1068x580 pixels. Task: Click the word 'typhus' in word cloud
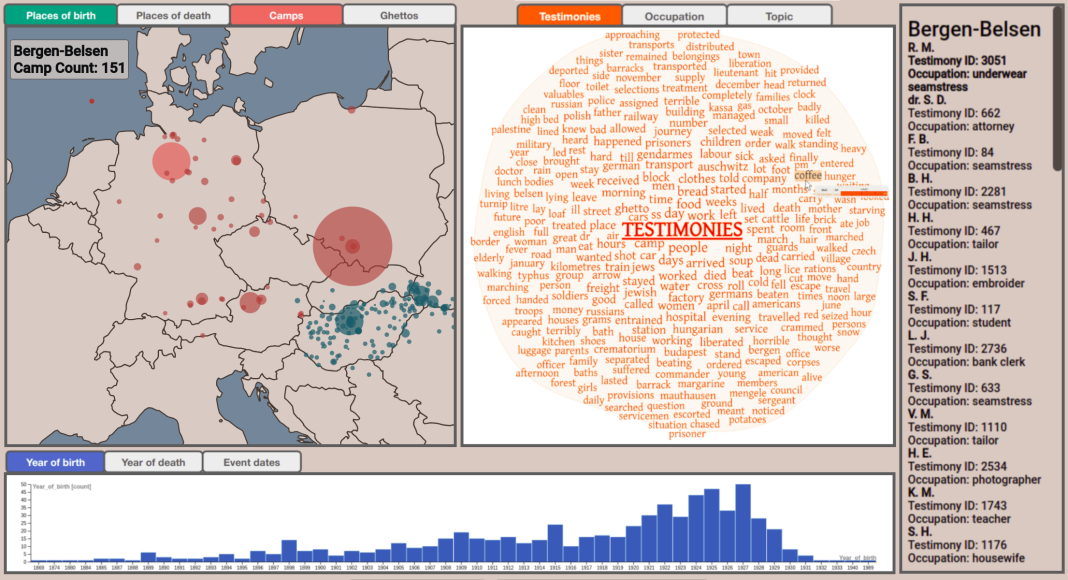click(x=533, y=276)
